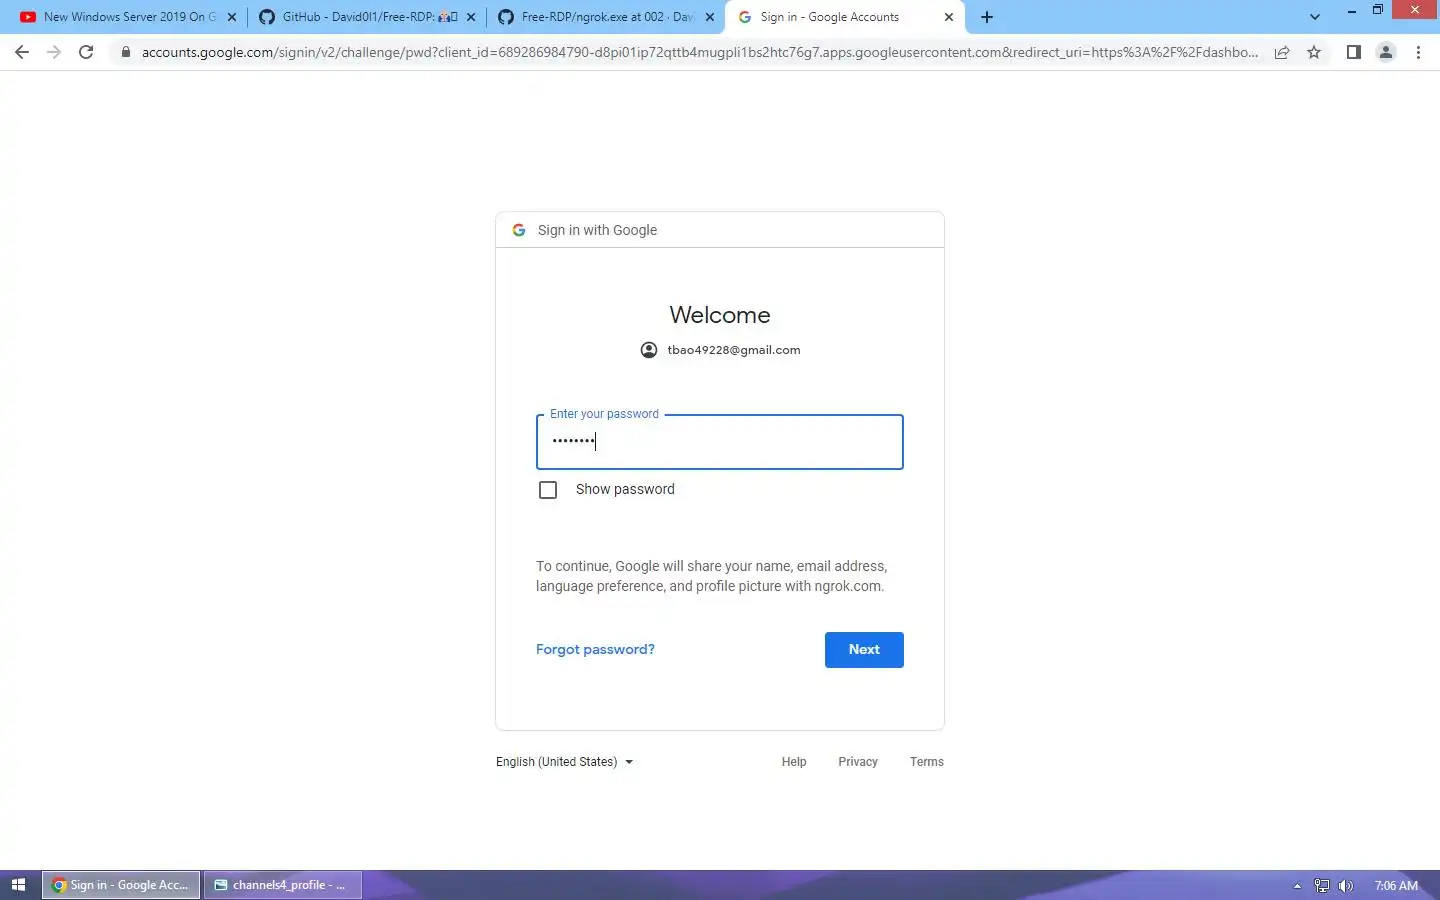Viewport: 1440px width, 900px height.
Task: Bookmark this page with the star icon
Action: [1314, 52]
